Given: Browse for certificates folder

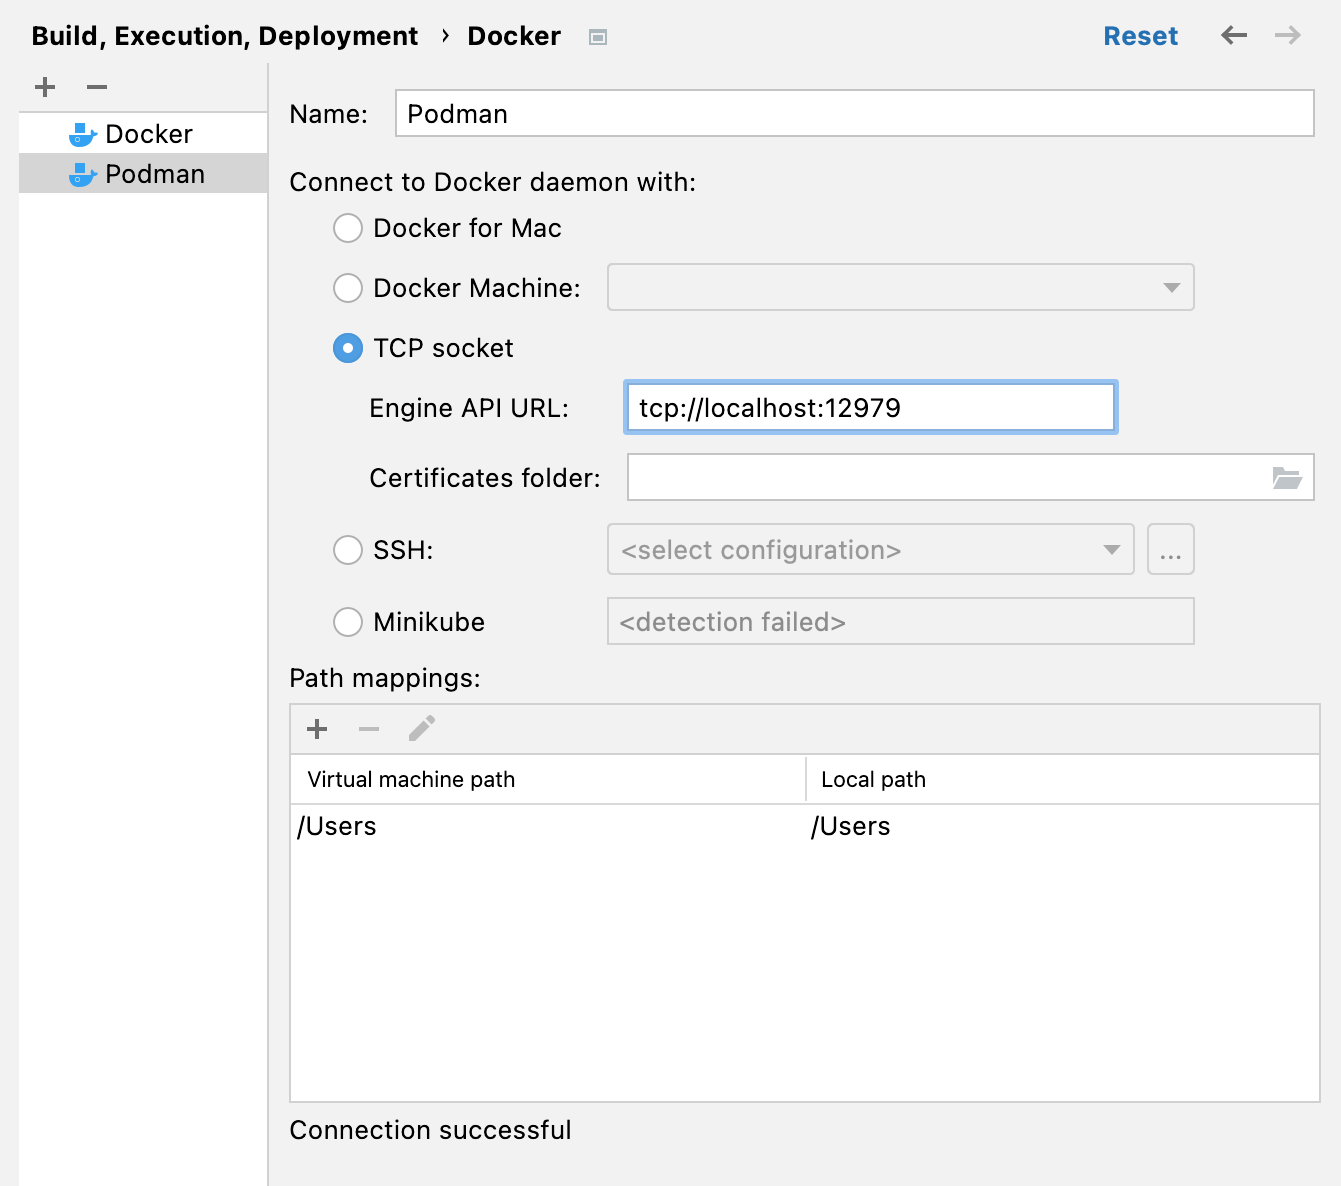Looking at the screenshot, I should pos(1287,477).
